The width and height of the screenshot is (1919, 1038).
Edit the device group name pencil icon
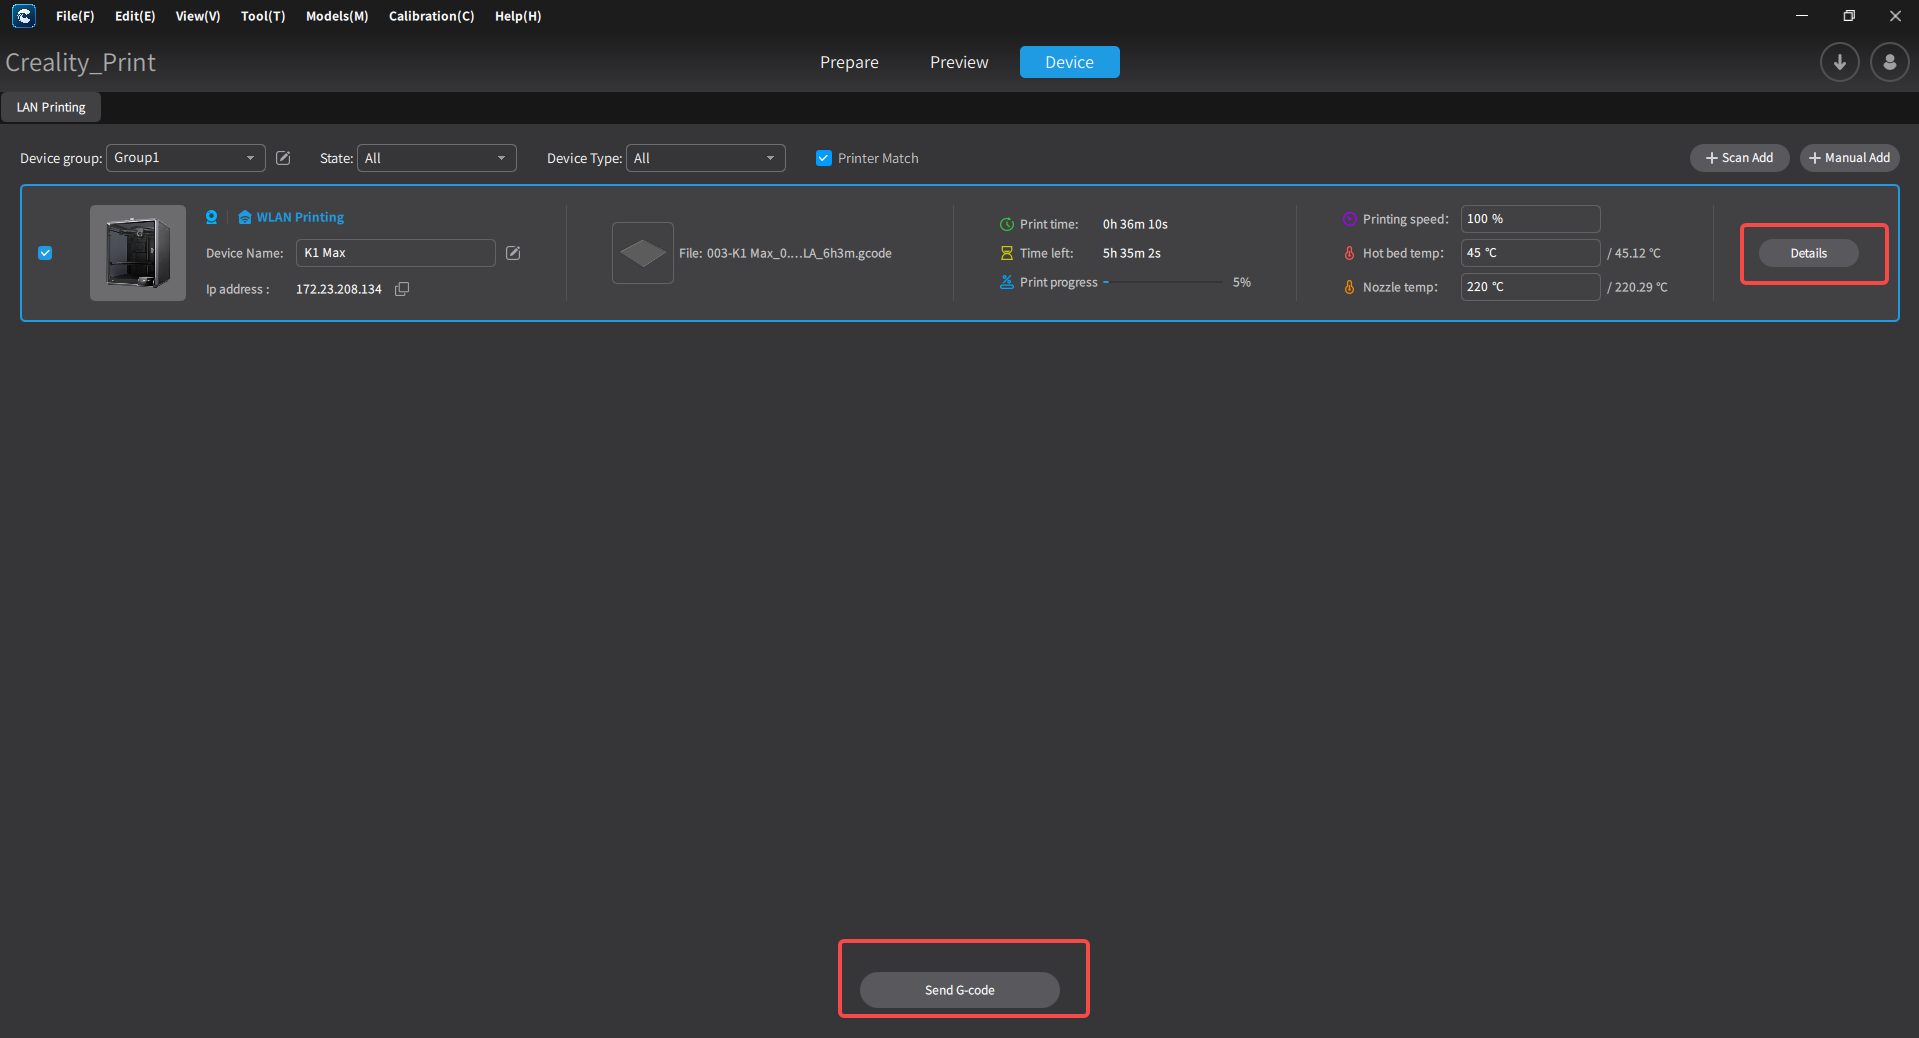coord(283,158)
